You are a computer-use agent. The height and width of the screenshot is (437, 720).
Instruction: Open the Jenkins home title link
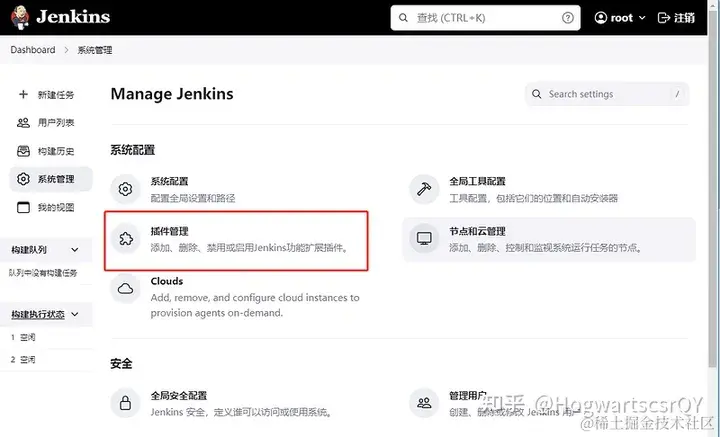tap(73, 17)
